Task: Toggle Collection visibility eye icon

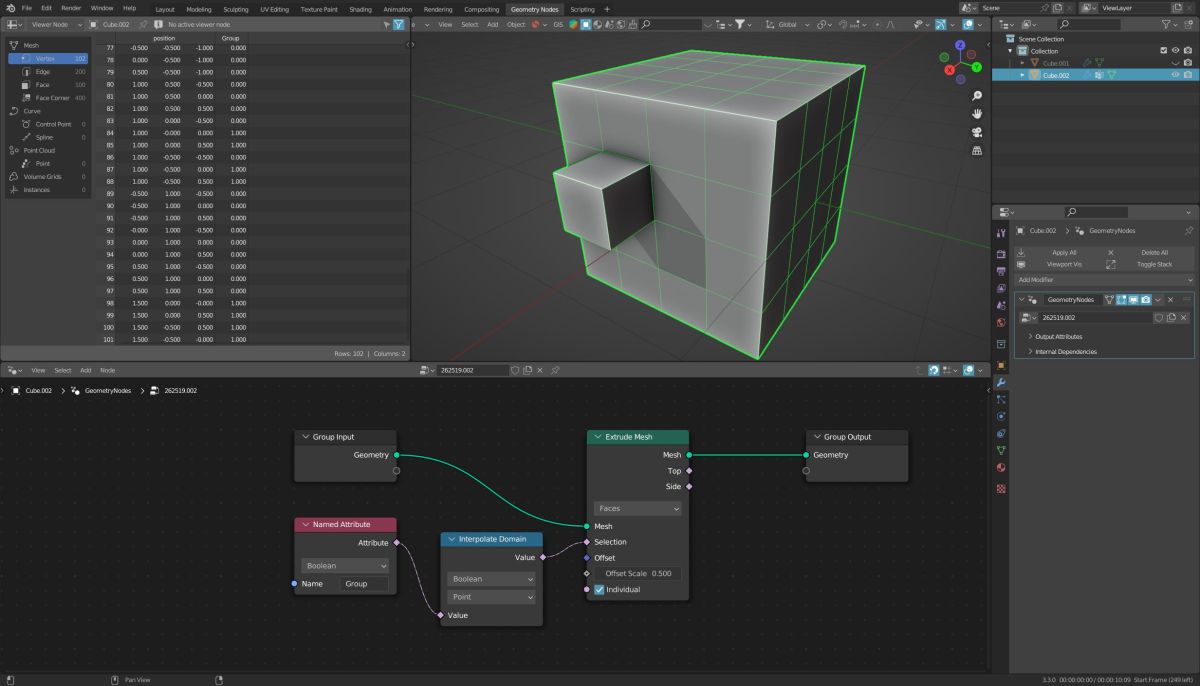Action: 1175,50
